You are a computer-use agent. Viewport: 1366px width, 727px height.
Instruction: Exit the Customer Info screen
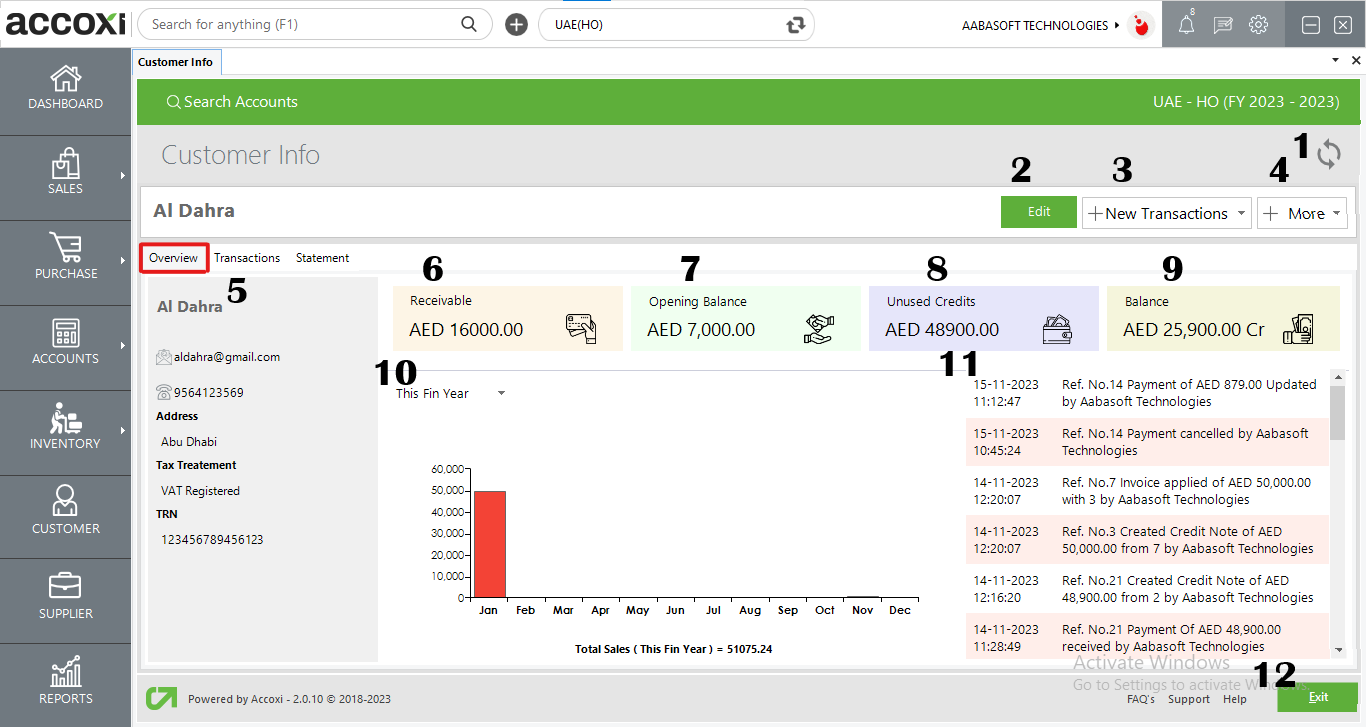point(1318,697)
